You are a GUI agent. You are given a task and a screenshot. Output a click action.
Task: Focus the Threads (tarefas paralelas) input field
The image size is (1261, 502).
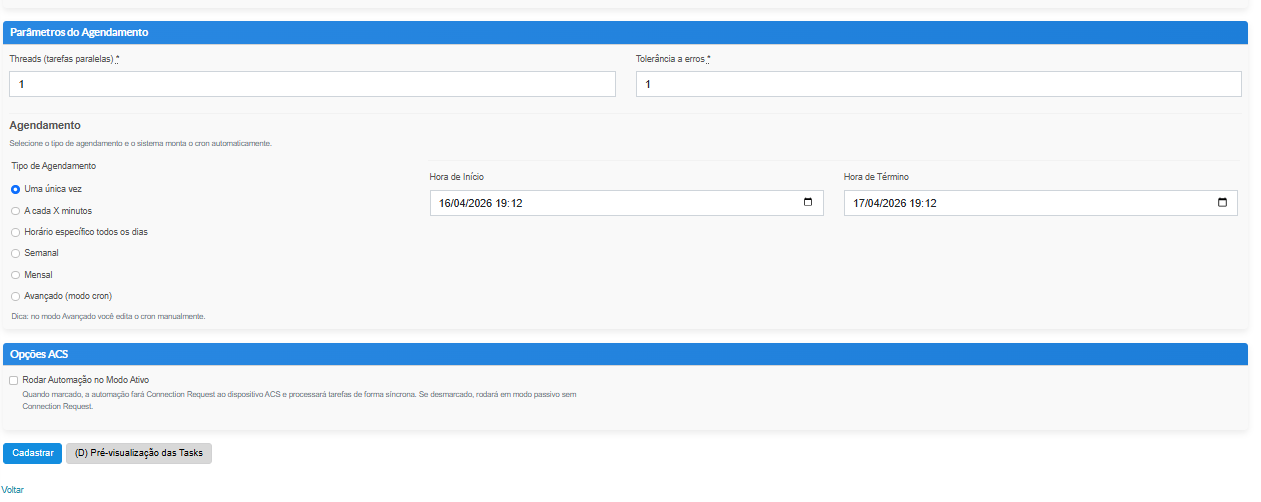312,84
